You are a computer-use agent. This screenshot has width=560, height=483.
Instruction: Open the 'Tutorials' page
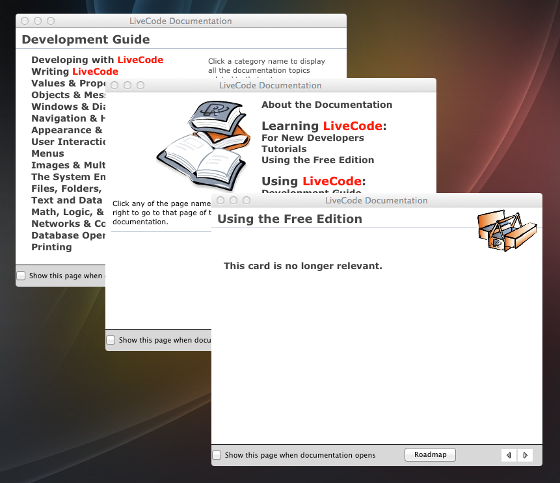tap(284, 149)
